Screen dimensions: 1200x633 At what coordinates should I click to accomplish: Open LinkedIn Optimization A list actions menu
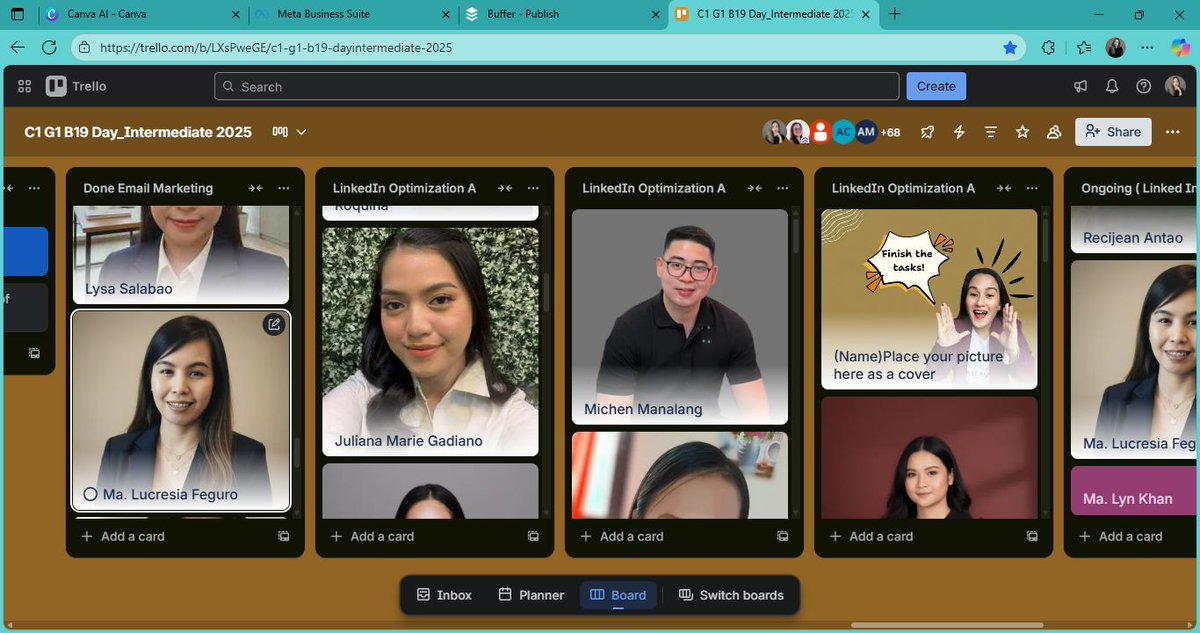pos(533,188)
